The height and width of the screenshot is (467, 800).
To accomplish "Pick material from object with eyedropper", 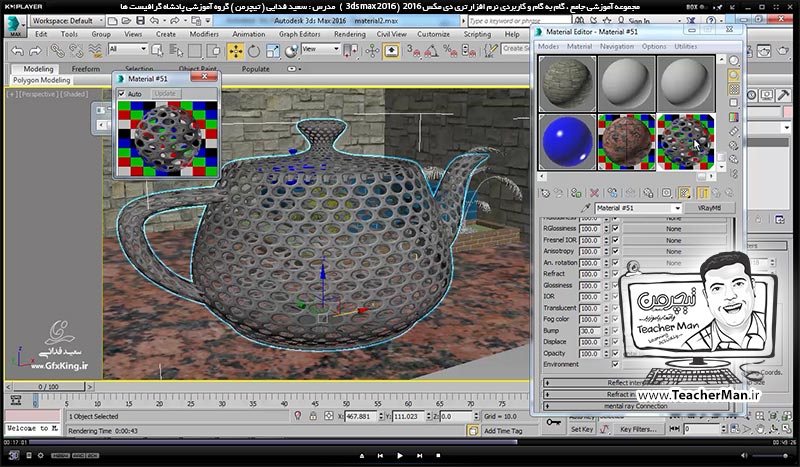I will [586, 208].
